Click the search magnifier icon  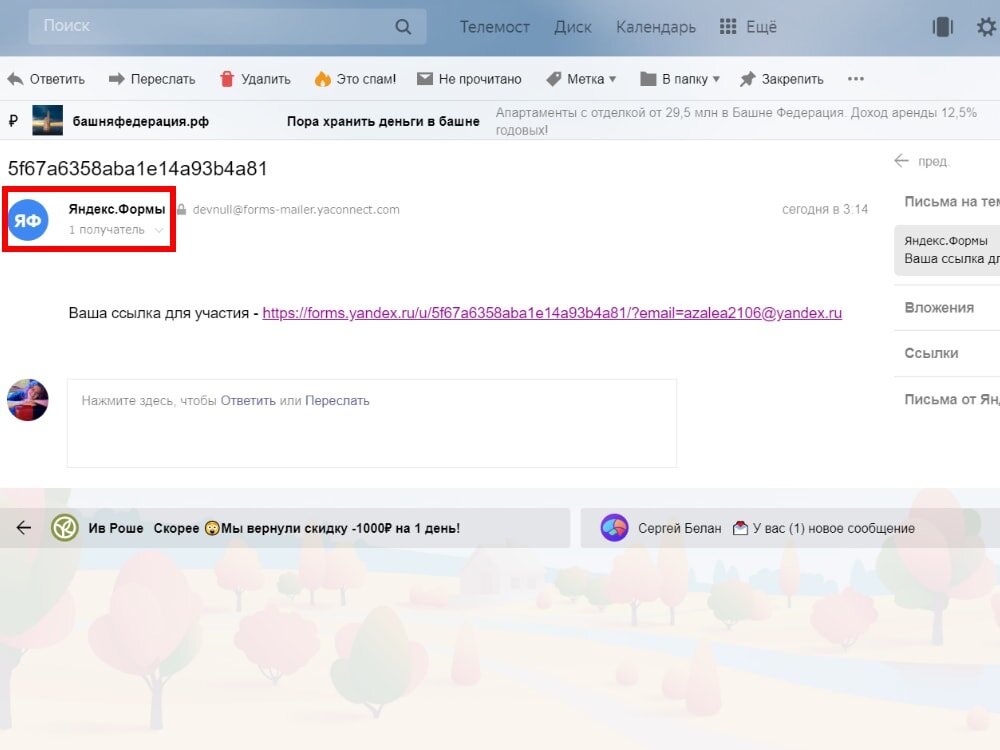403,27
